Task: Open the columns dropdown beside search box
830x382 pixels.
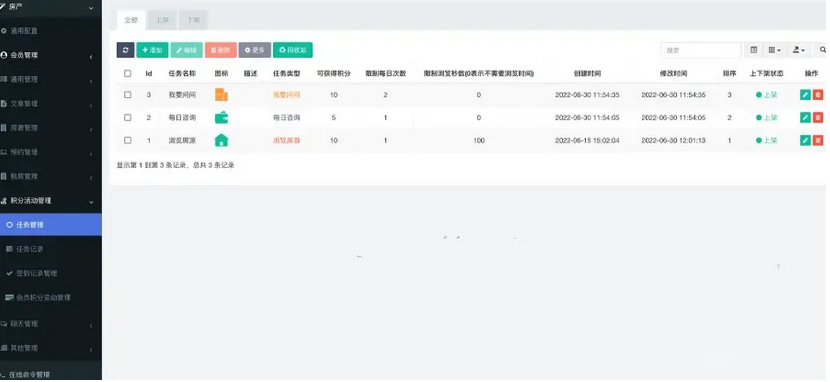Action: tap(774, 50)
